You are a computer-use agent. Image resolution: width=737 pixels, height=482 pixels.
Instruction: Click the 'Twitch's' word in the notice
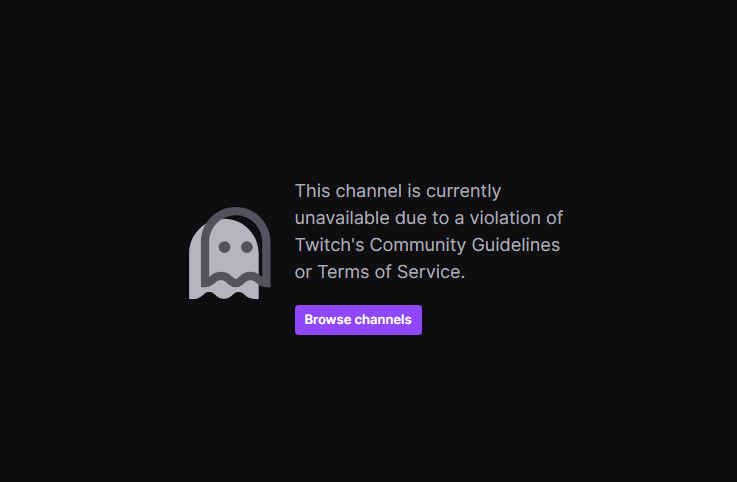(x=329, y=245)
